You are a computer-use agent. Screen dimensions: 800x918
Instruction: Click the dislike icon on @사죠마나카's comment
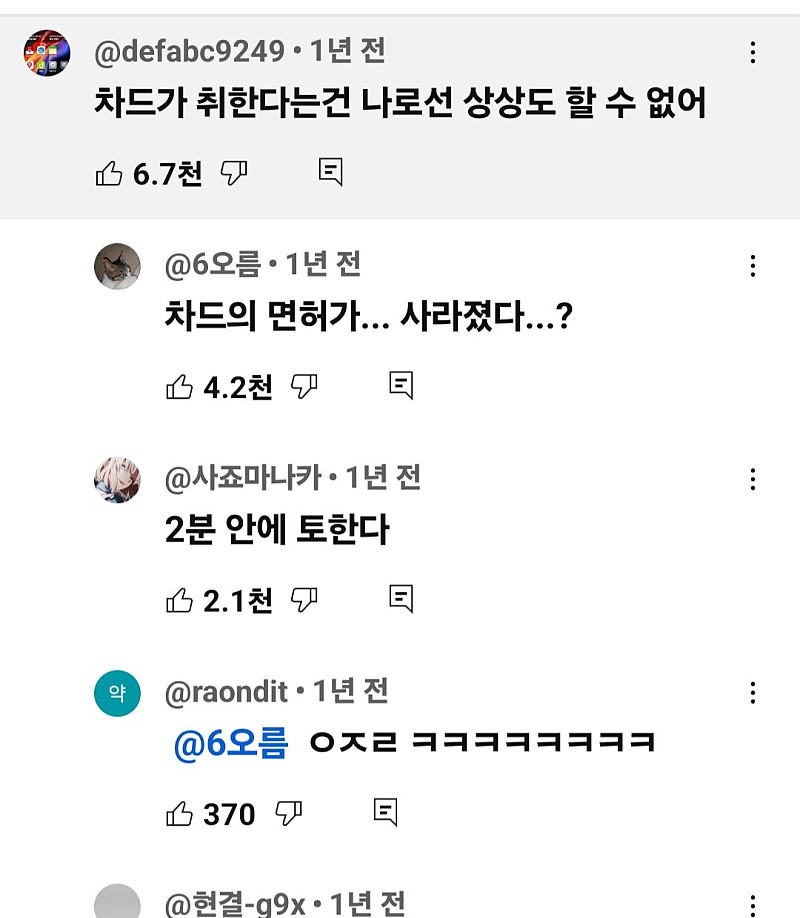(x=305, y=599)
